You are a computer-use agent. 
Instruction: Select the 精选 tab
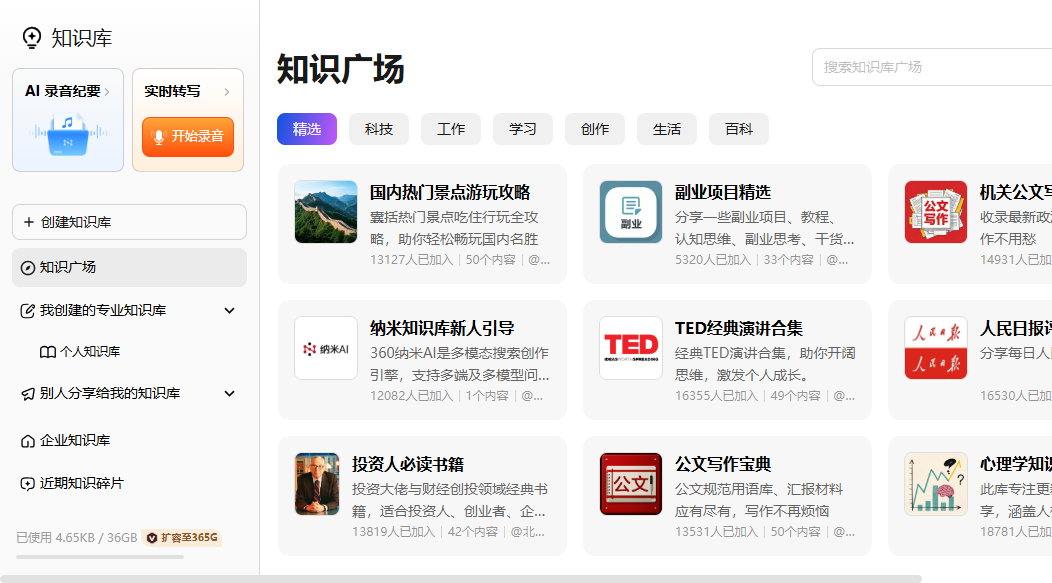tap(307, 129)
